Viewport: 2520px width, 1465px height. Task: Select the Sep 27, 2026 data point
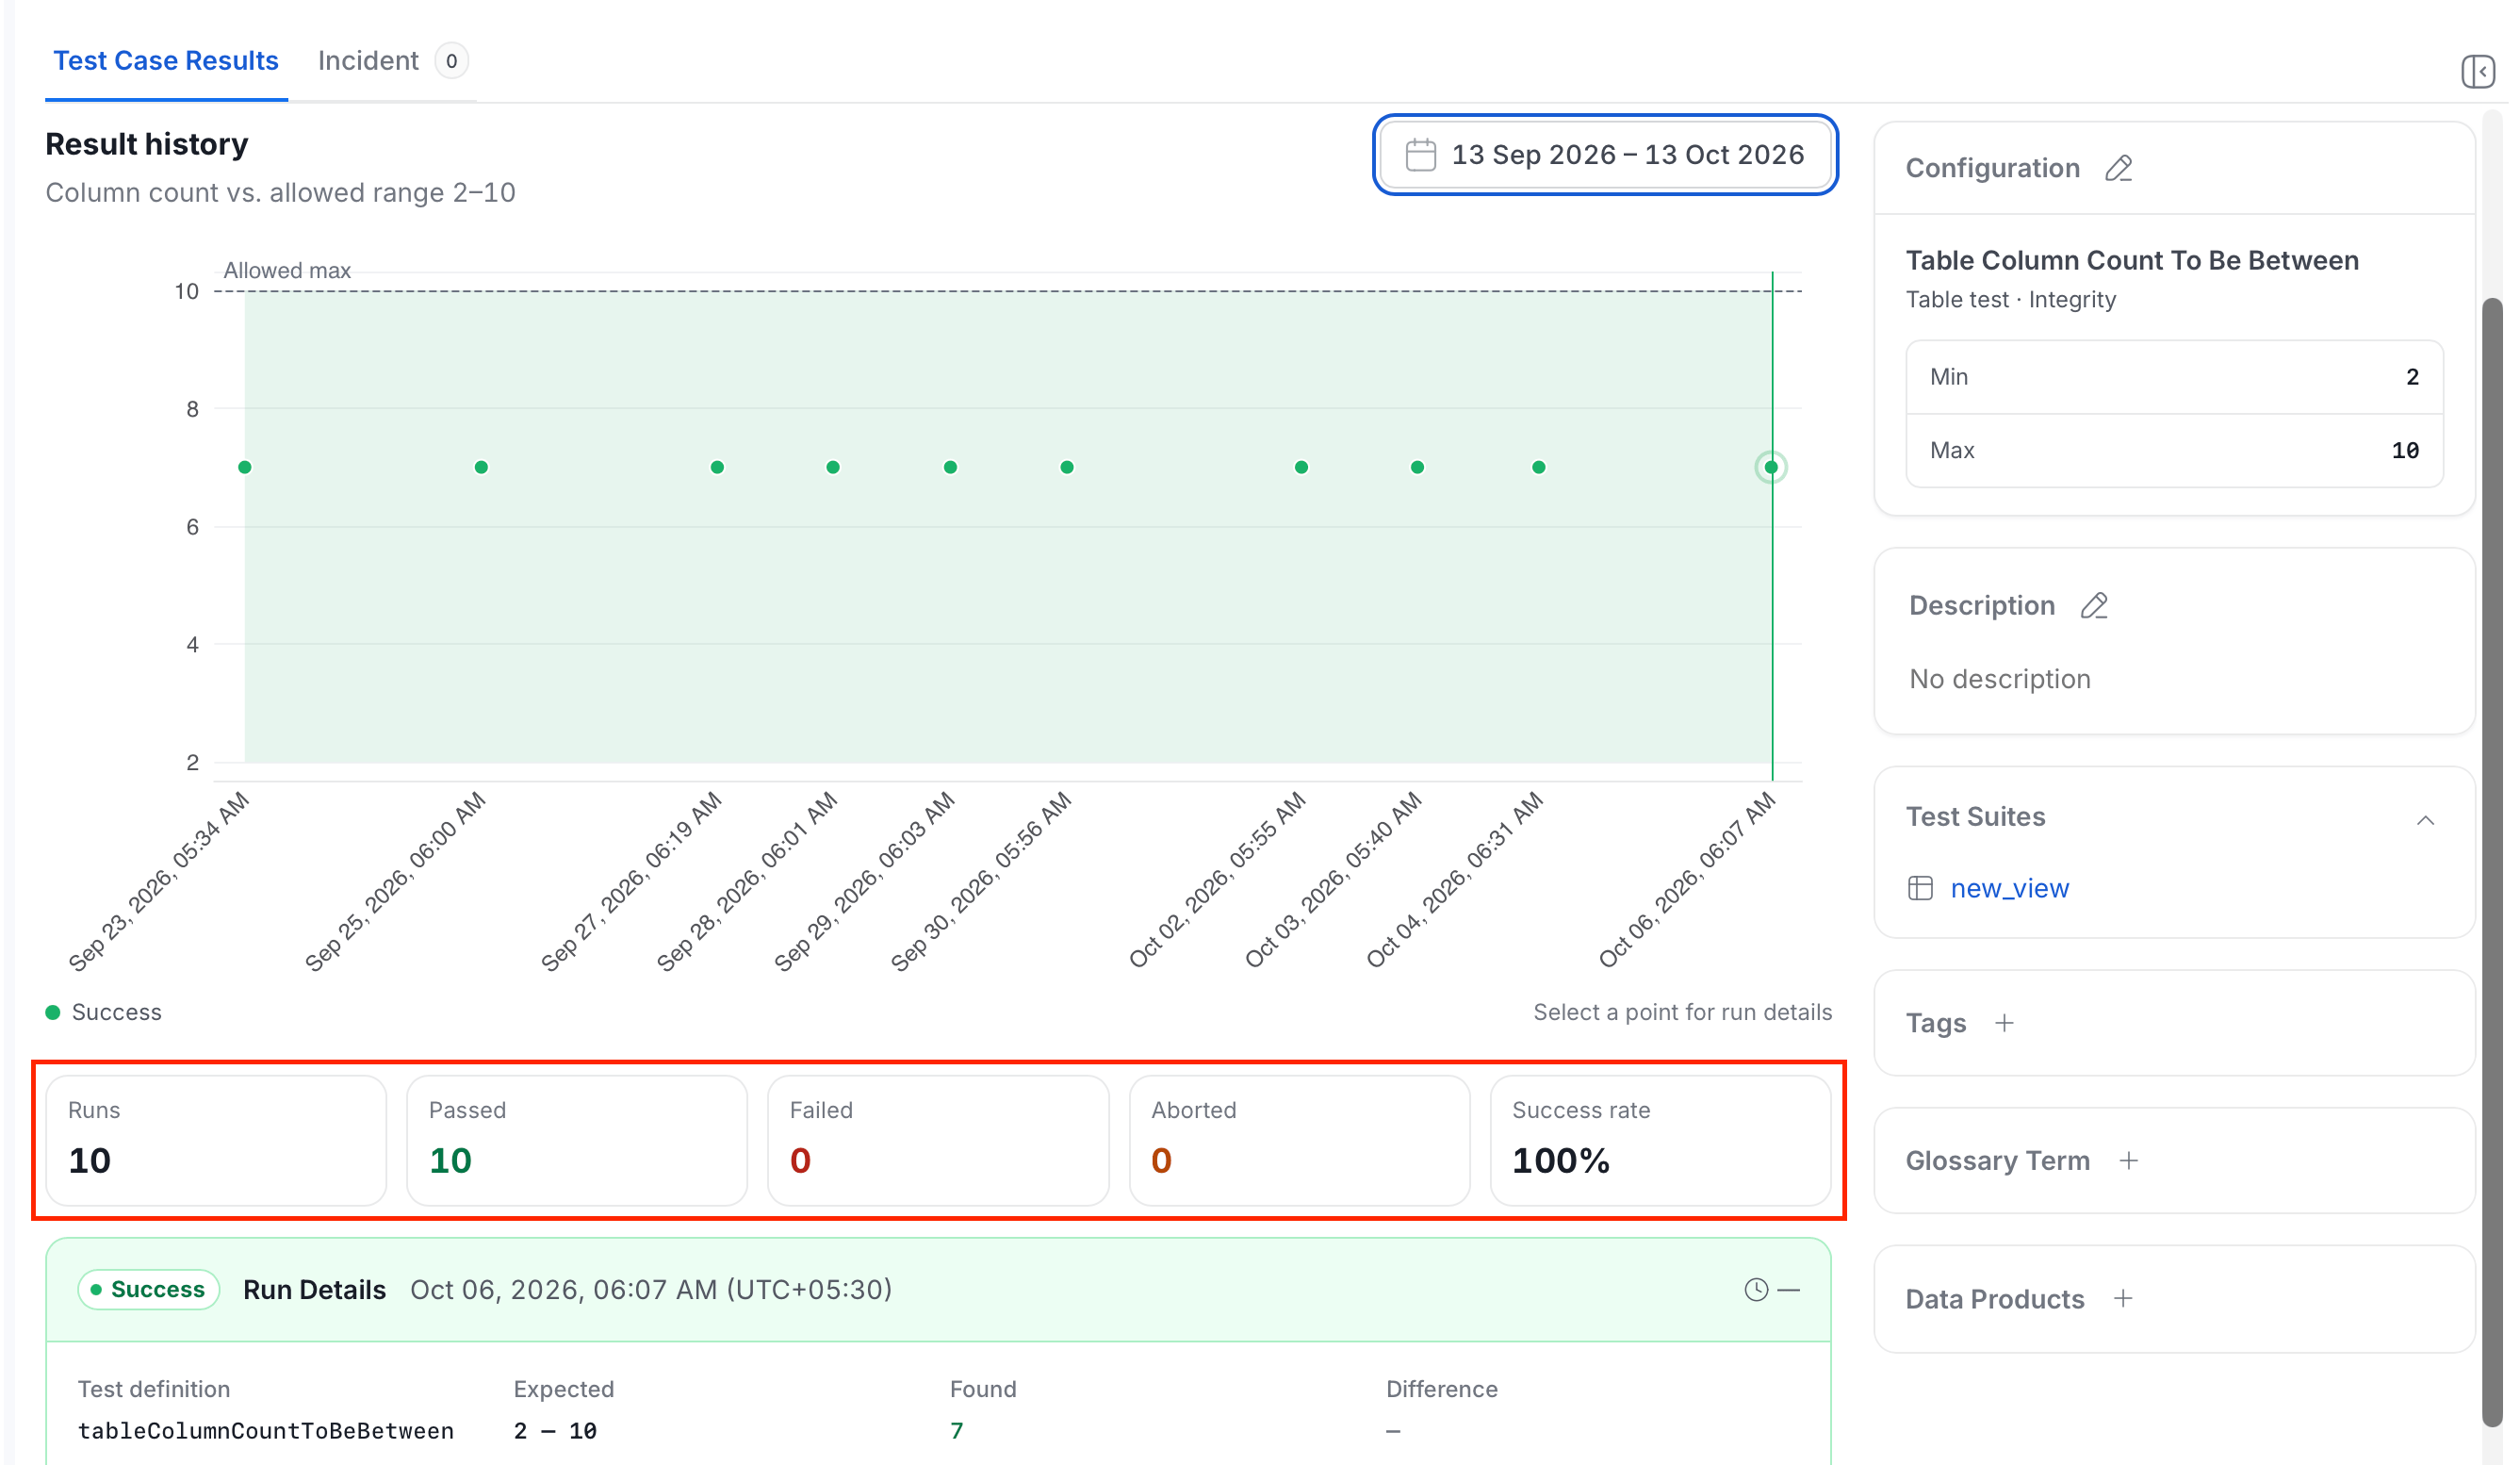tap(717, 467)
